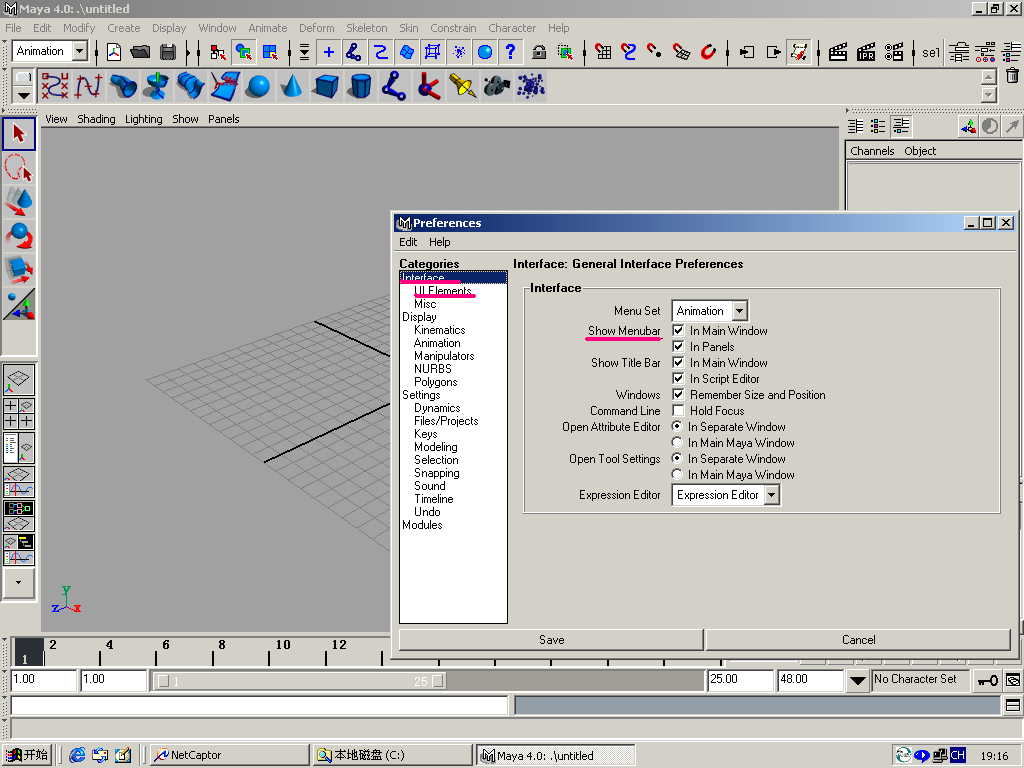Select the arrow Select tool in toolbox
The image size is (1024, 768).
18,134
